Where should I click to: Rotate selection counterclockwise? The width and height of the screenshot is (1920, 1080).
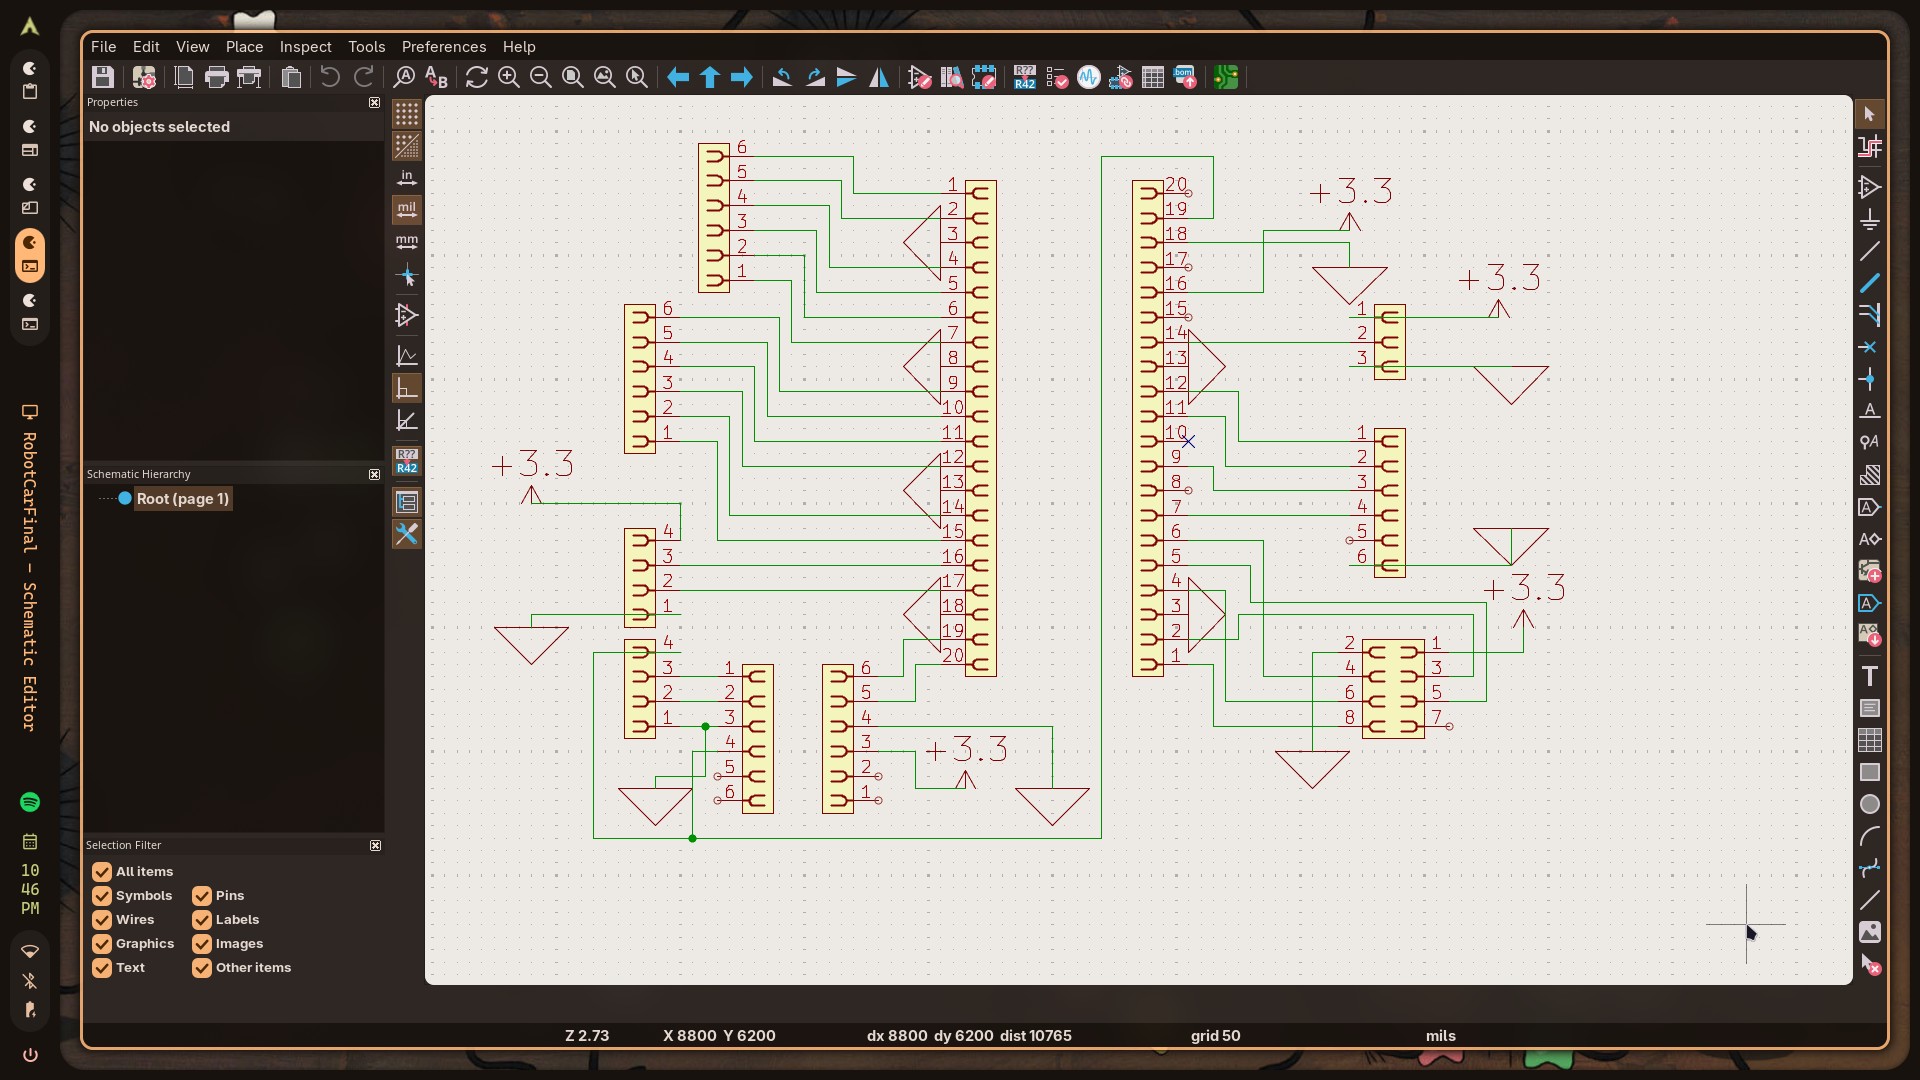pyautogui.click(x=782, y=77)
